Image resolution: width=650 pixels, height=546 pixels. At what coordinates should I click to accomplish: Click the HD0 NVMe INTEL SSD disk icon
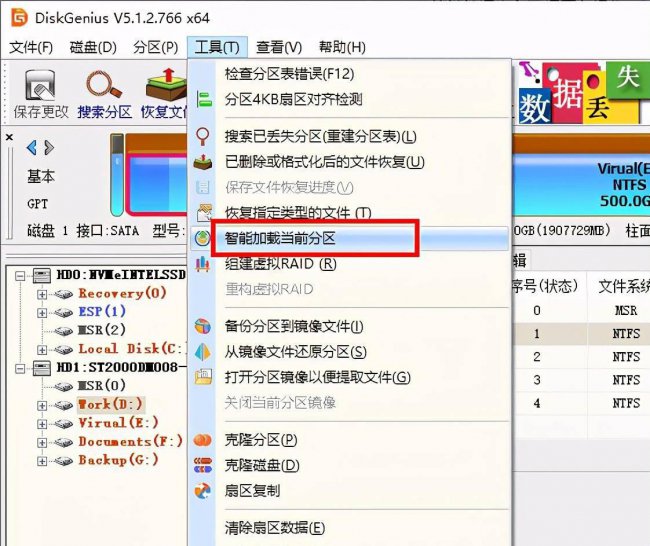pyautogui.click(x=42, y=275)
